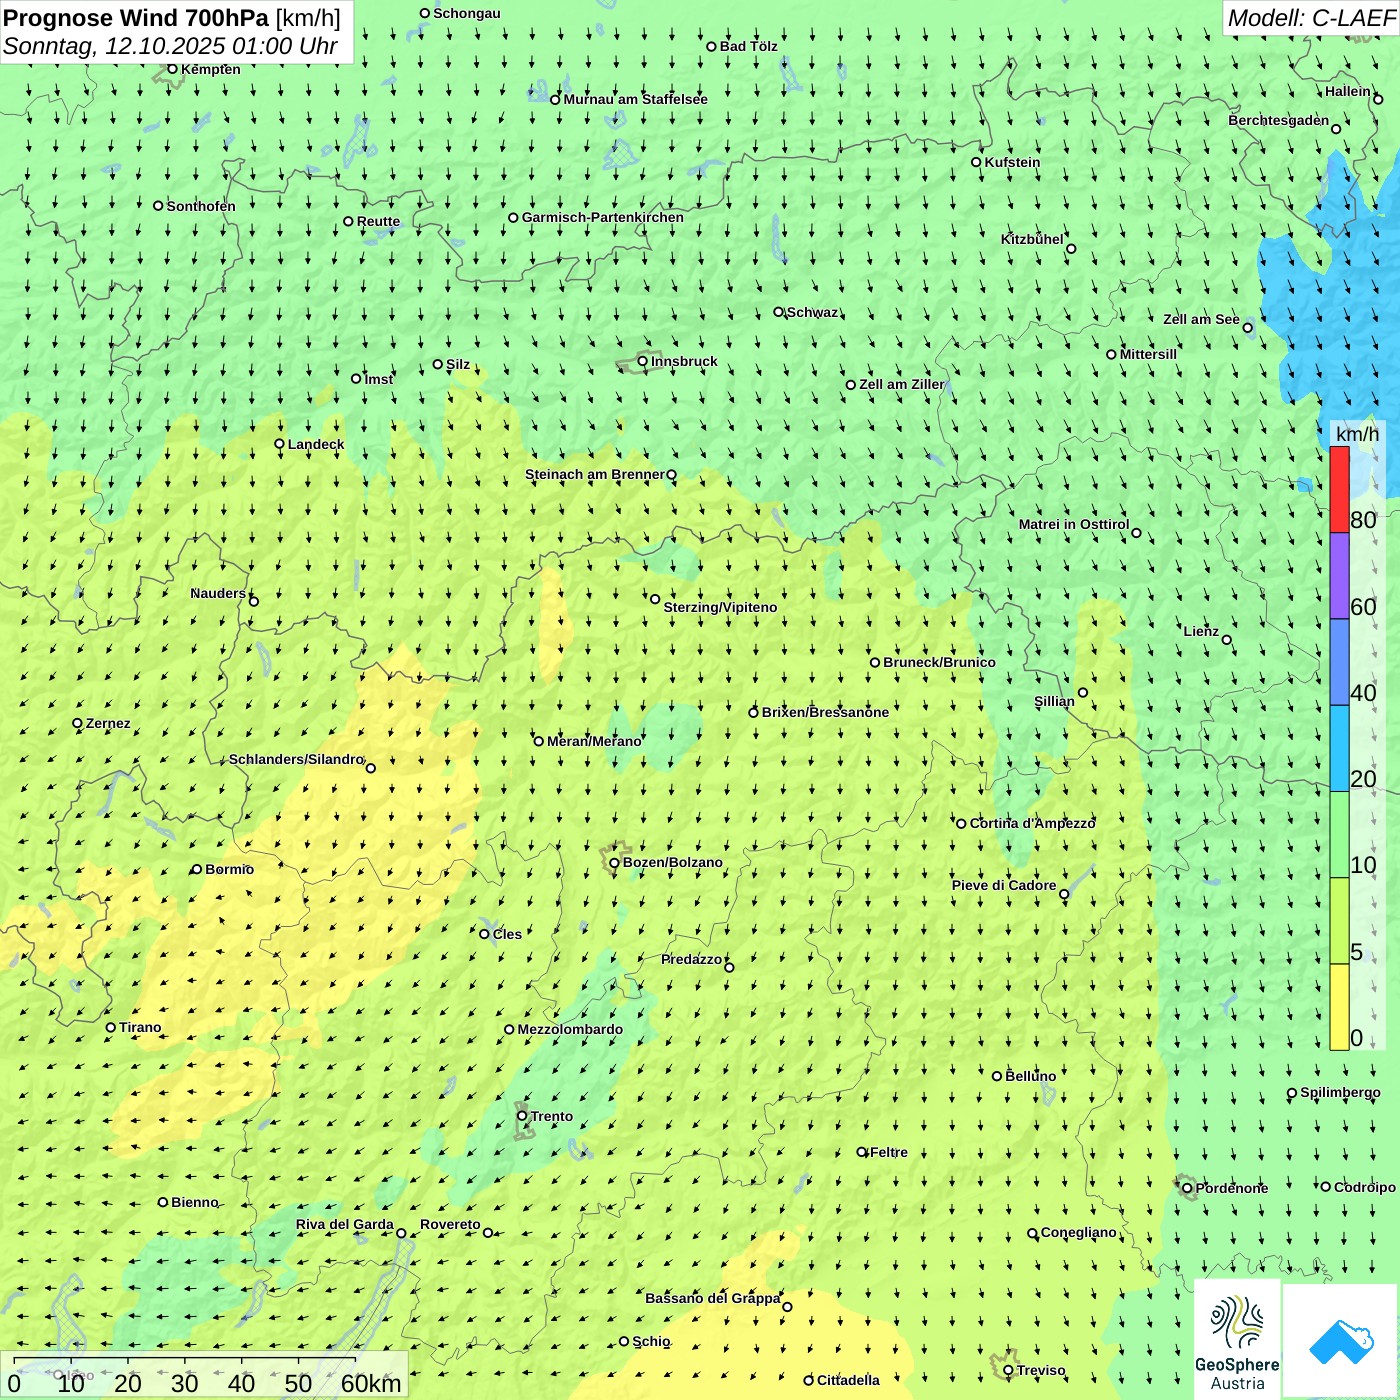Screen dimensions: 1400x1400
Task: Click the Zell am See marker
Action: pyautogui.click(x=1247, y=327)
